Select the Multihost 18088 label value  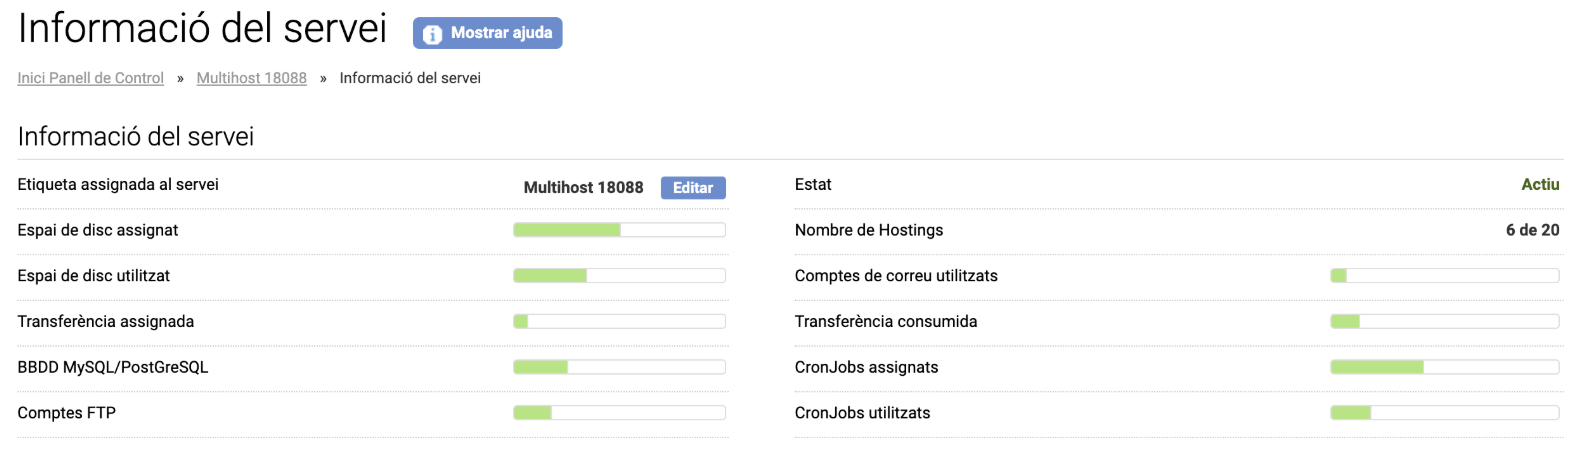pos(584,188)
